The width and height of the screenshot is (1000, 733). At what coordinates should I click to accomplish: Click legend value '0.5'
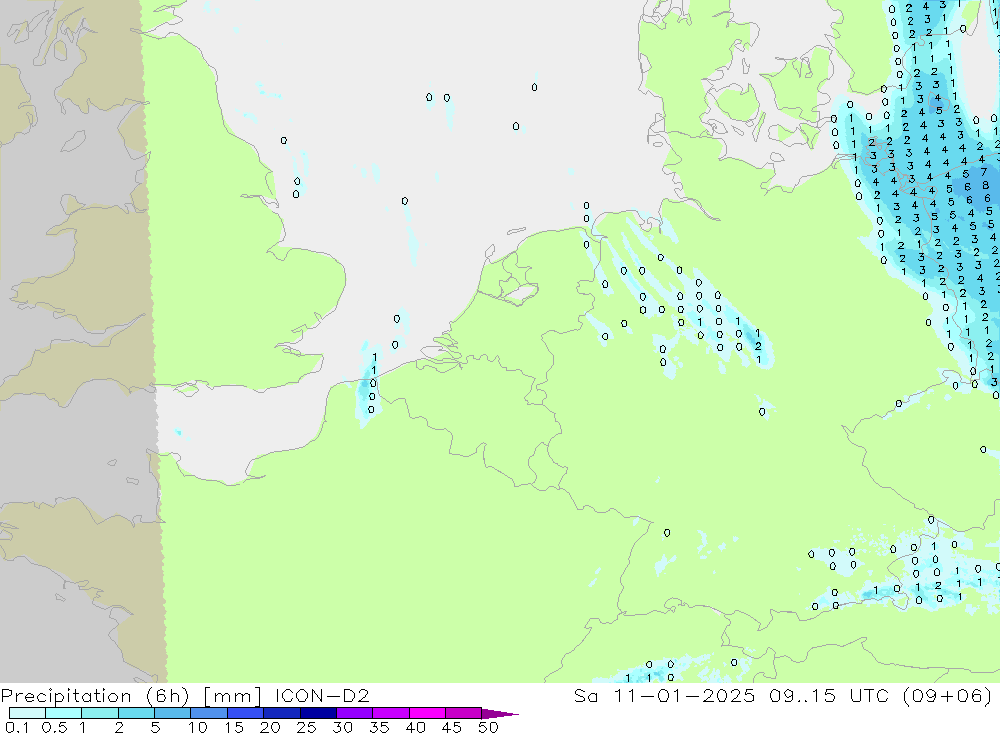point(54,727)
